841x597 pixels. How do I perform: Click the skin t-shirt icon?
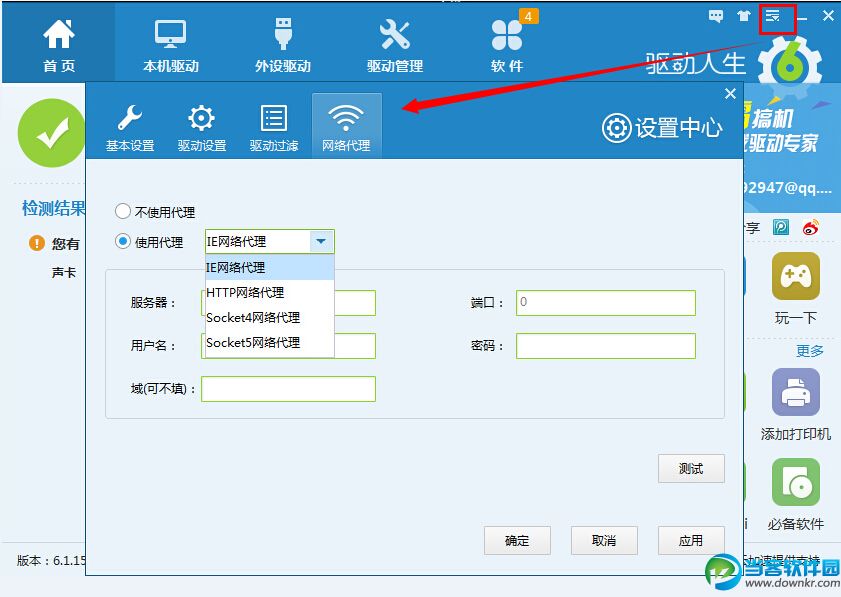pos(743,16)
